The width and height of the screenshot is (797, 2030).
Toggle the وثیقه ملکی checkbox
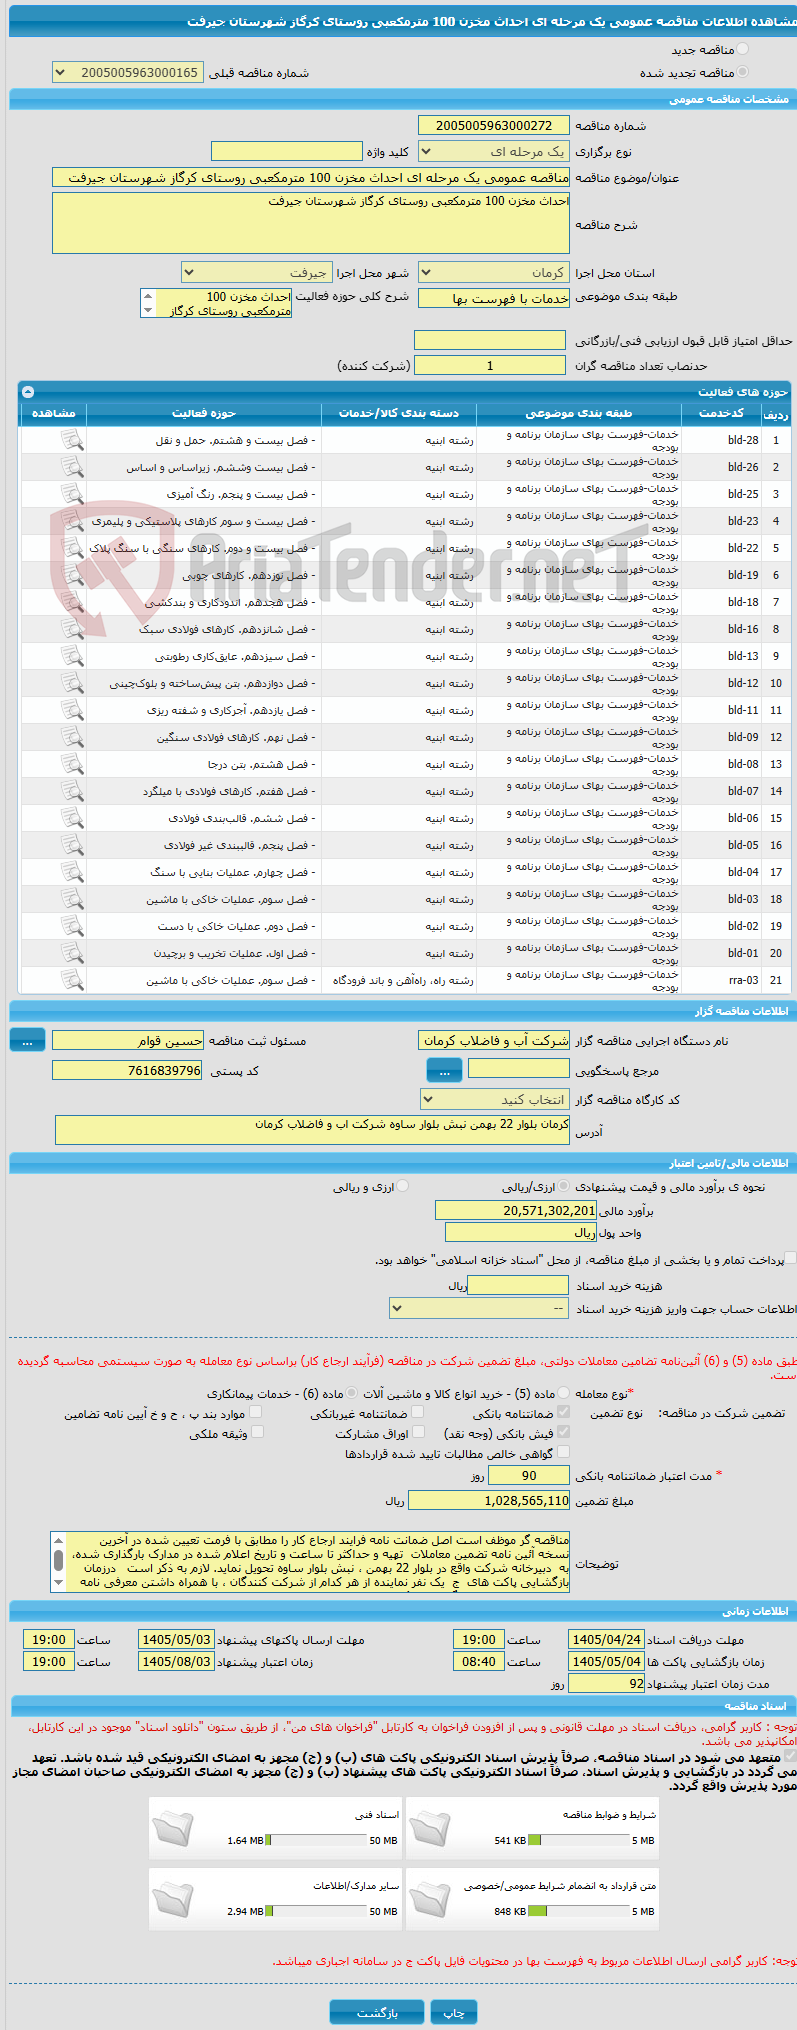point(257,1432)
